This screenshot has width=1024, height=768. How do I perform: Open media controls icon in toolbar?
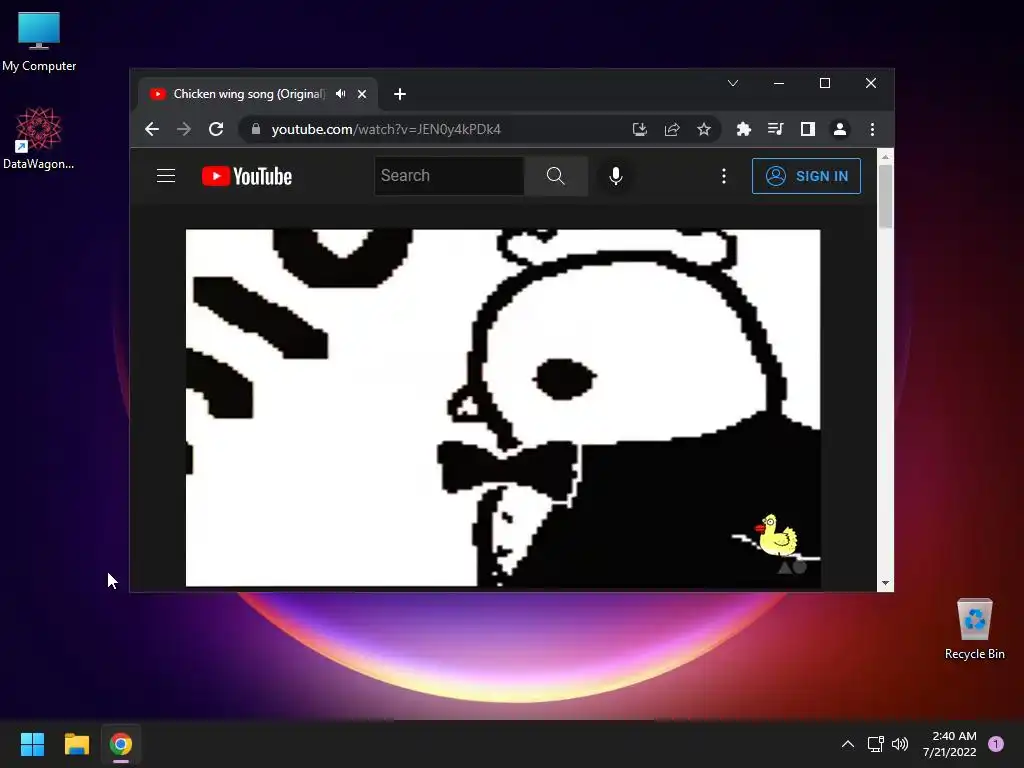click(775, 129)
